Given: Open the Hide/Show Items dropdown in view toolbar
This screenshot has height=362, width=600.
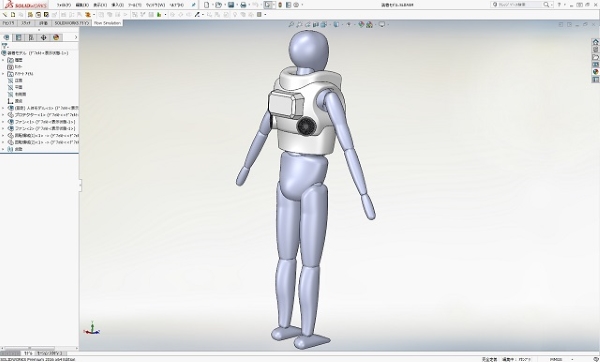Looking at the screenshot, I should pos(349,24).
